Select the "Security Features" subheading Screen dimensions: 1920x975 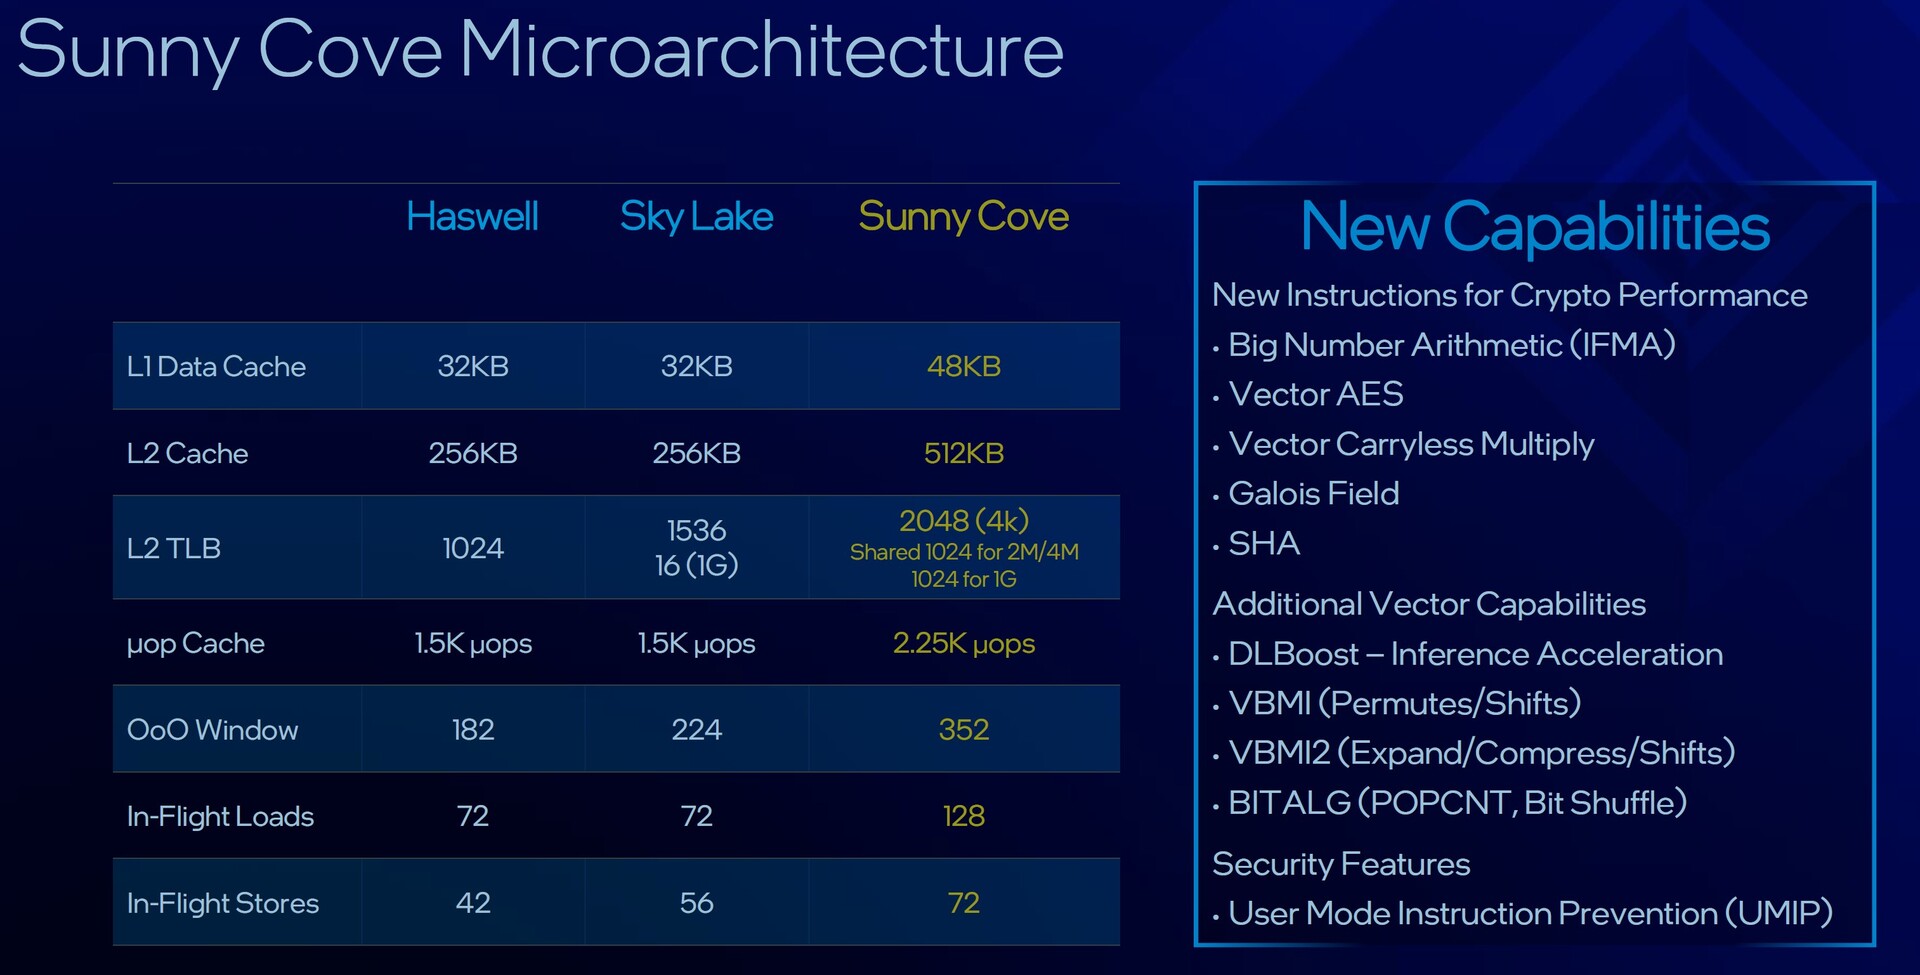(x=1341, y=865)
